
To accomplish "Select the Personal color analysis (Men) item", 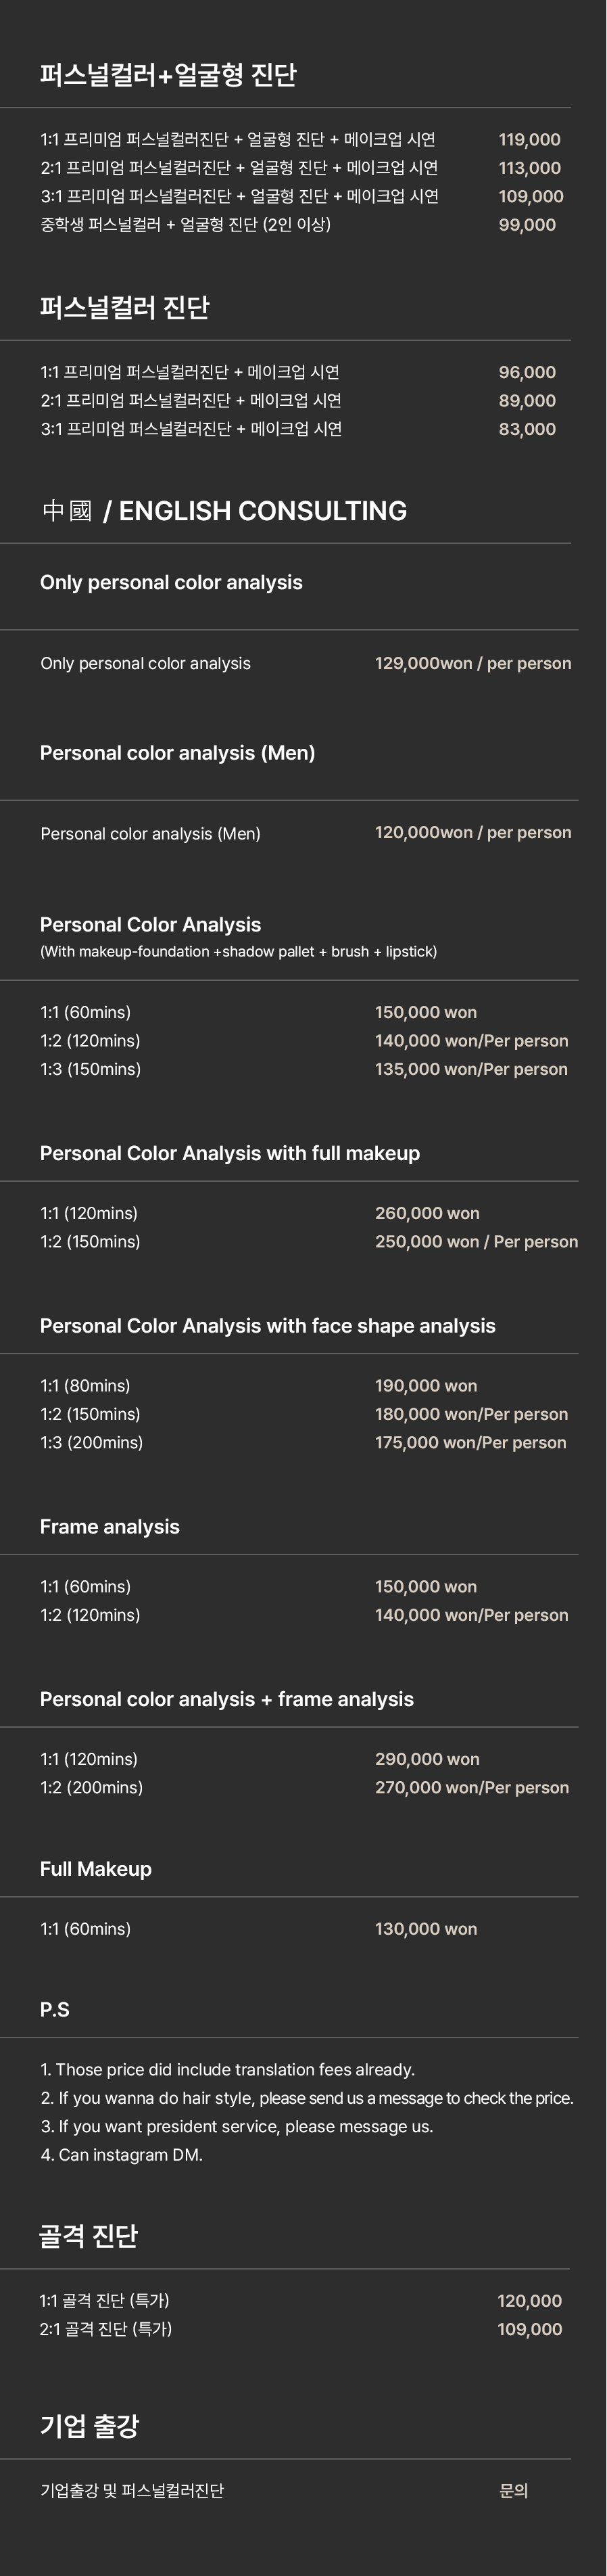I will (x=150, y=834).
